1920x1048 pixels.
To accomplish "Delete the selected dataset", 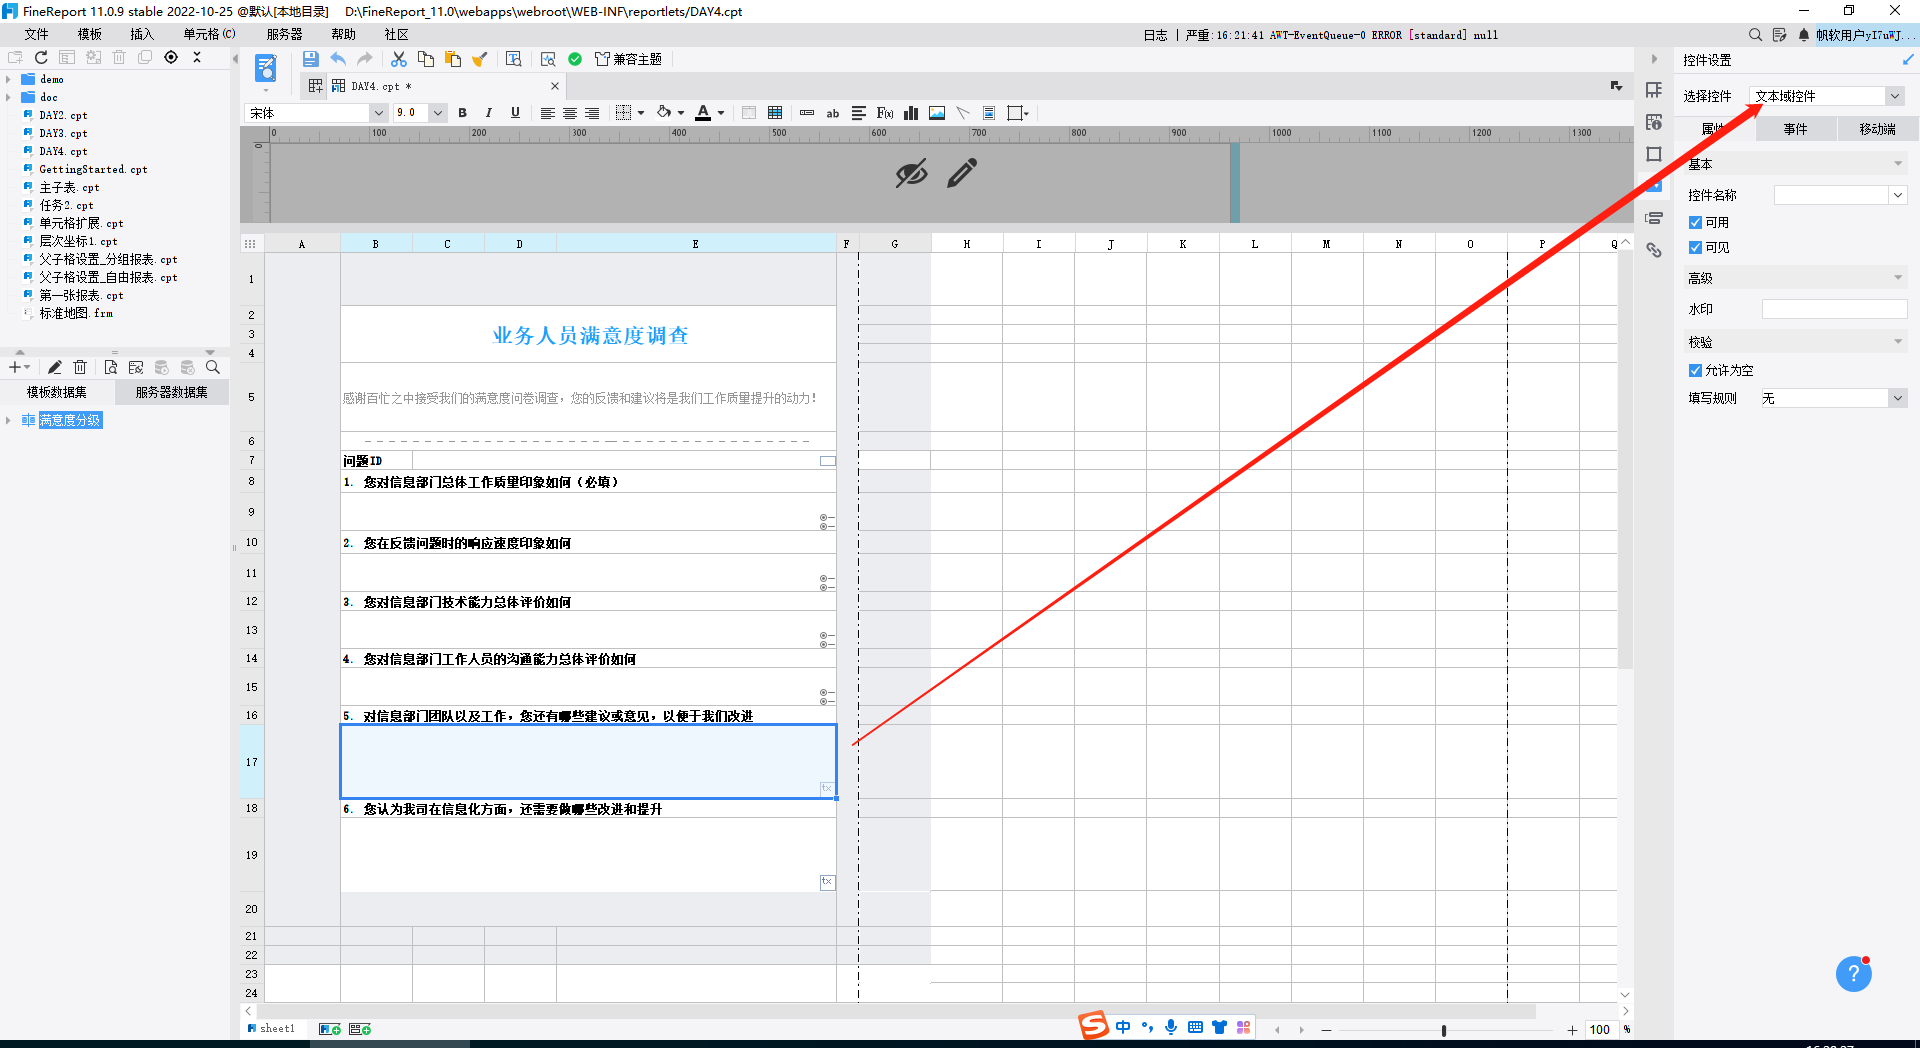I will (x=81, y=367).
